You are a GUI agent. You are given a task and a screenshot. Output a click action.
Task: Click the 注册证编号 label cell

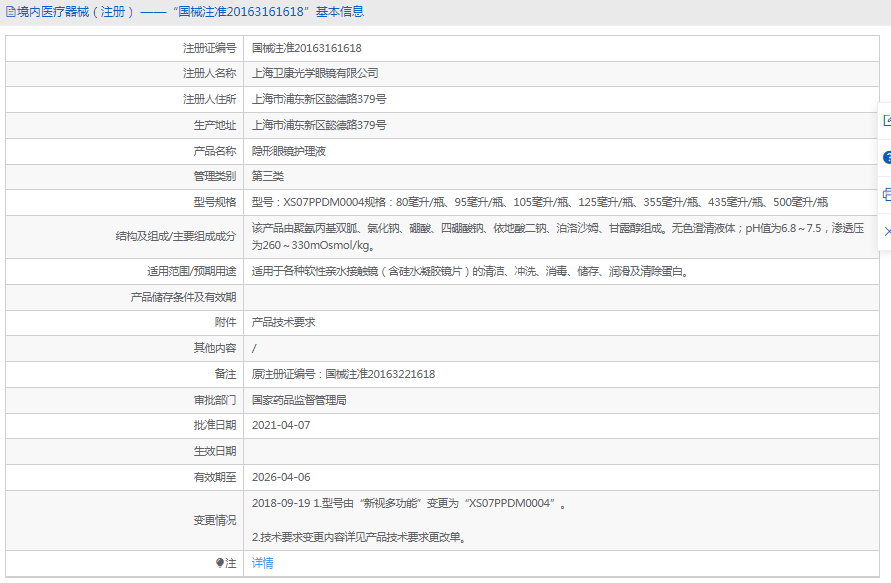click(124, 48)
